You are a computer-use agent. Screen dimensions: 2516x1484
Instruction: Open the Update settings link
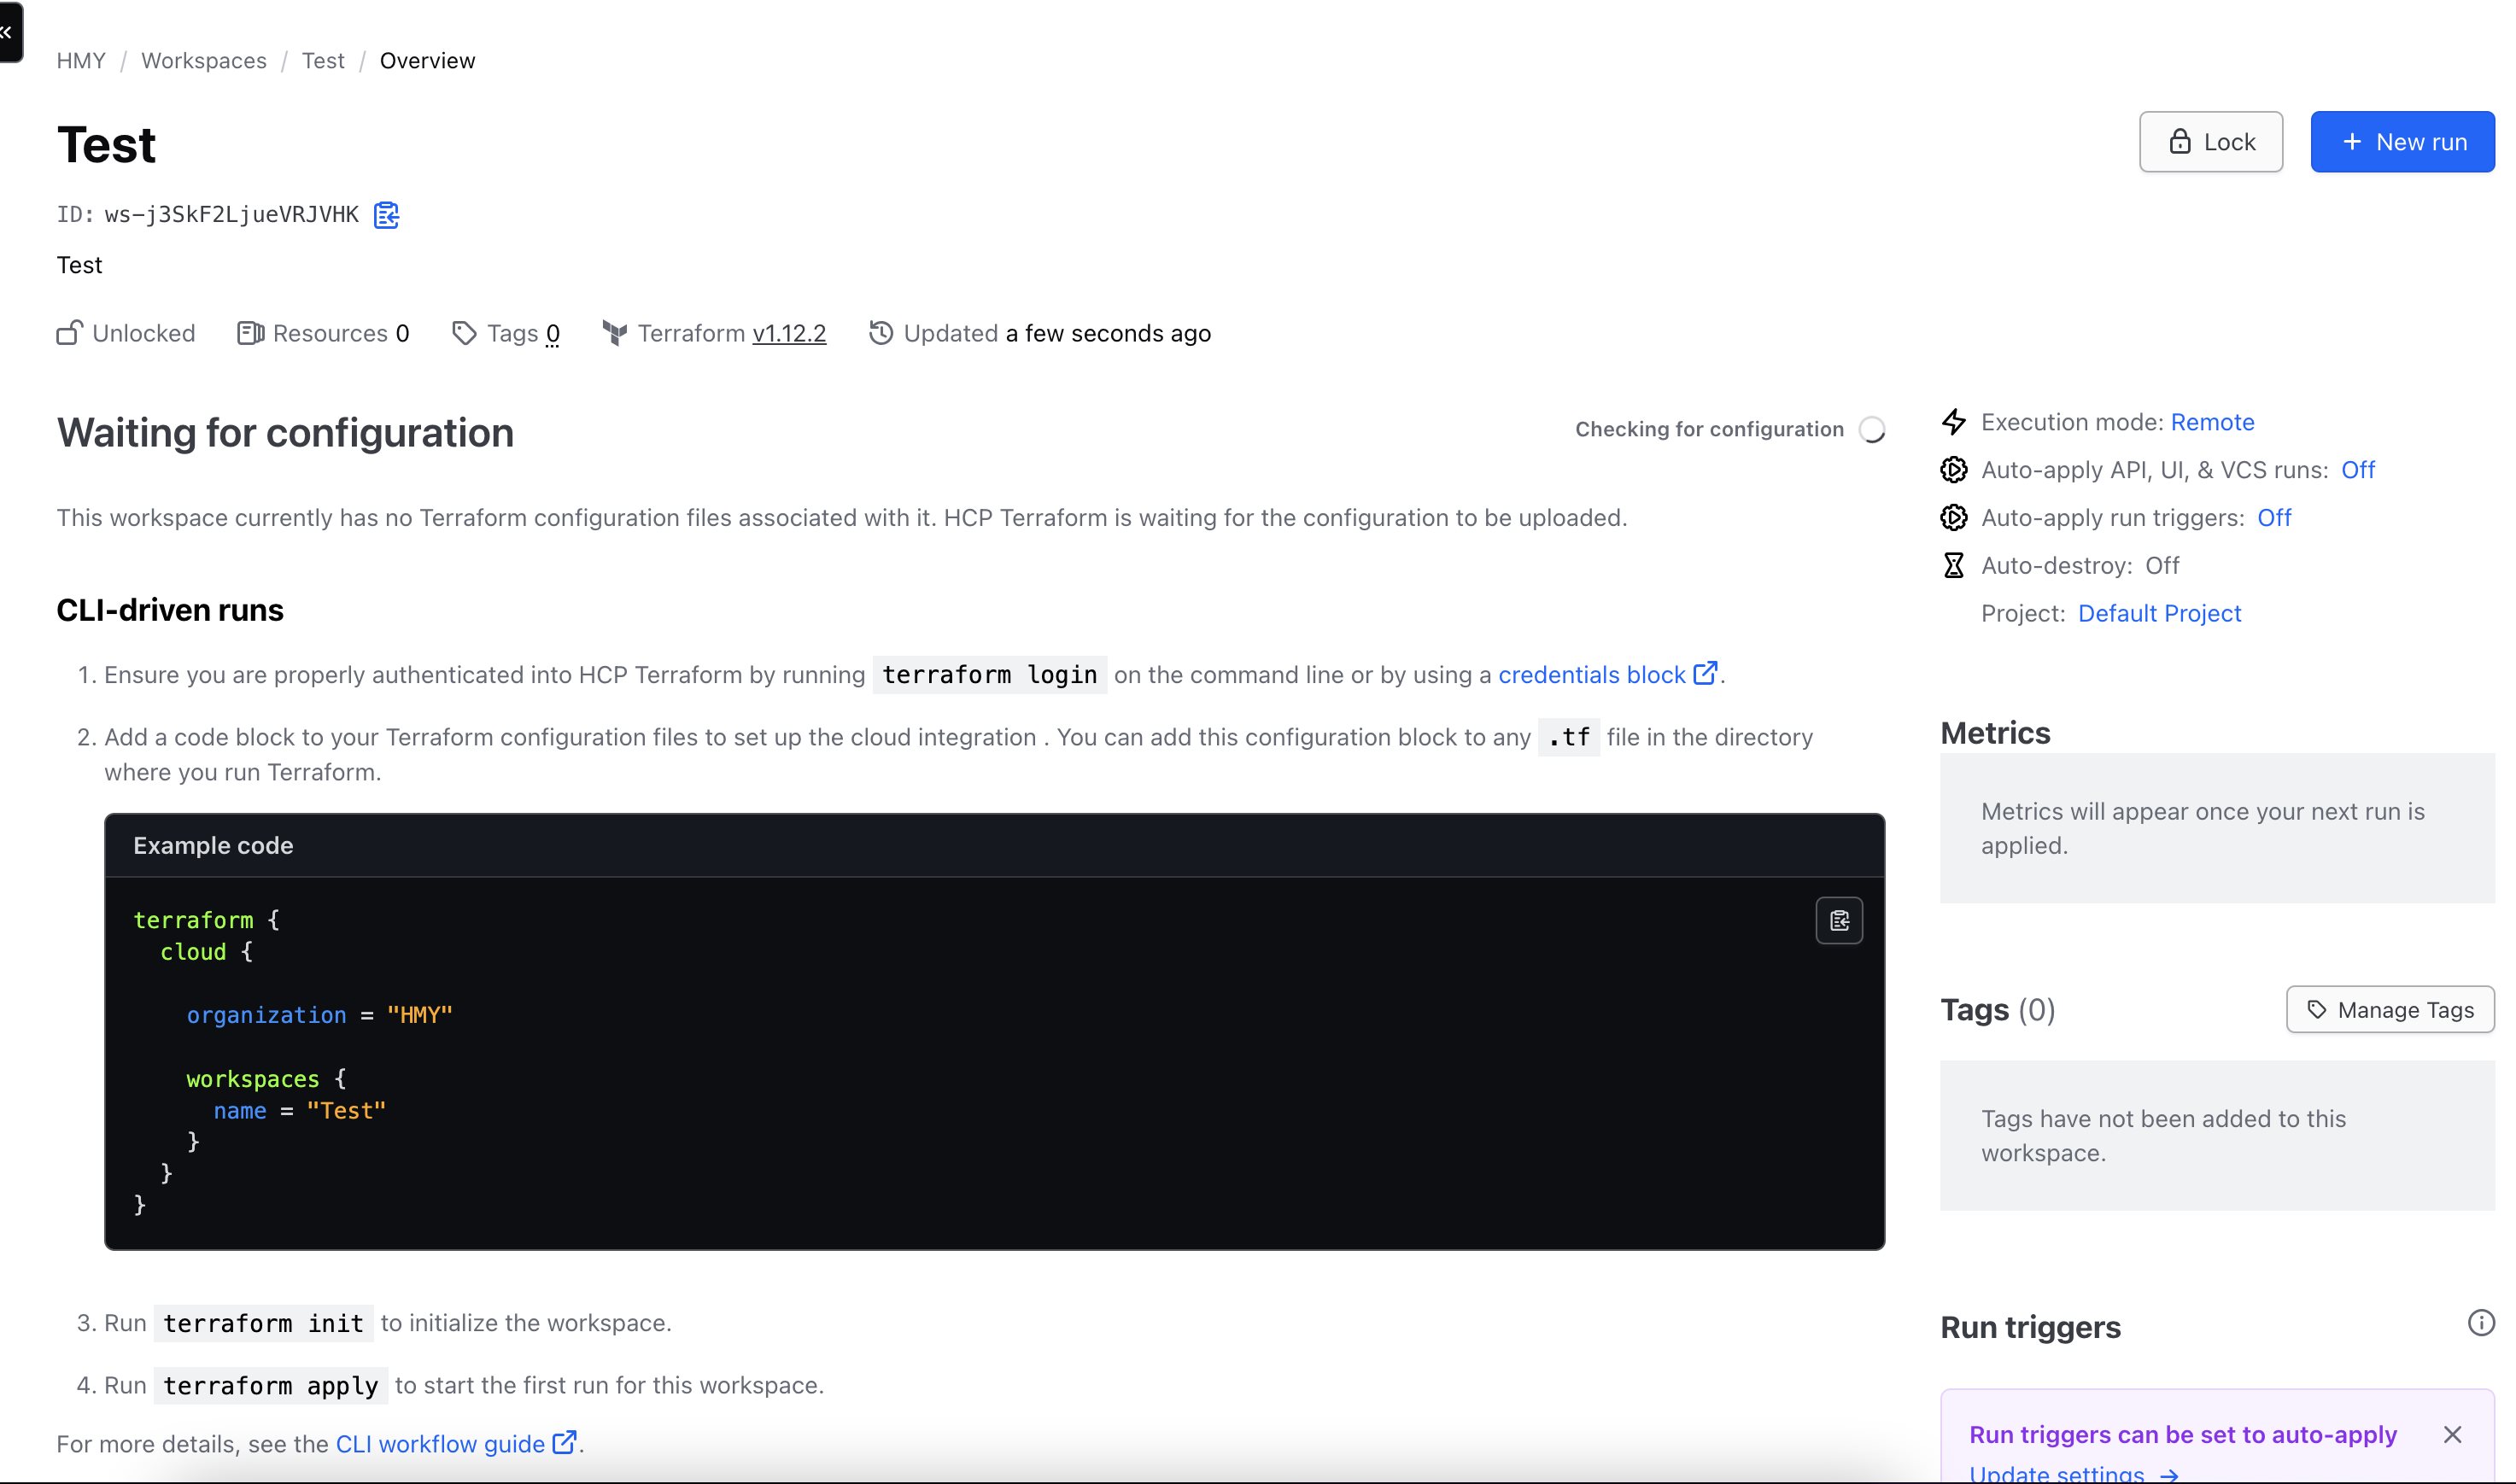(x=2073, y=1474)
